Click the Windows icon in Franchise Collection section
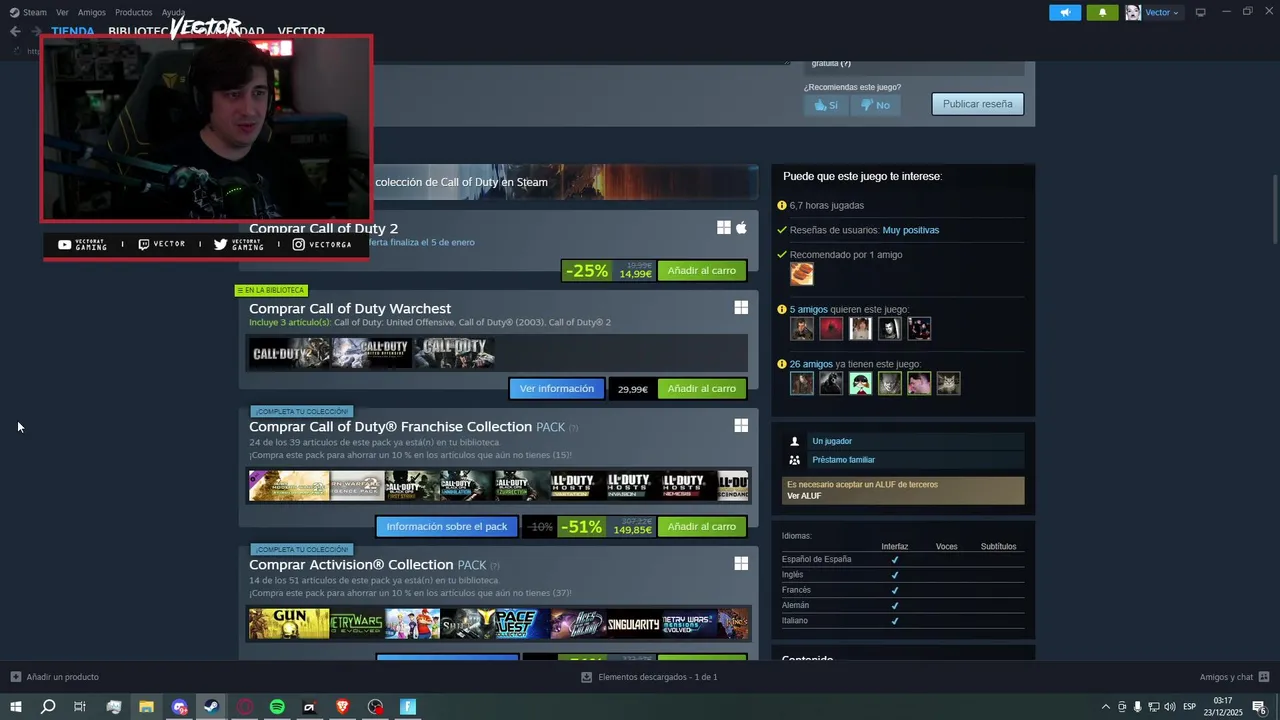This screenshot has height=720, width=1280. pyautogui.click(x=741, y=426)
